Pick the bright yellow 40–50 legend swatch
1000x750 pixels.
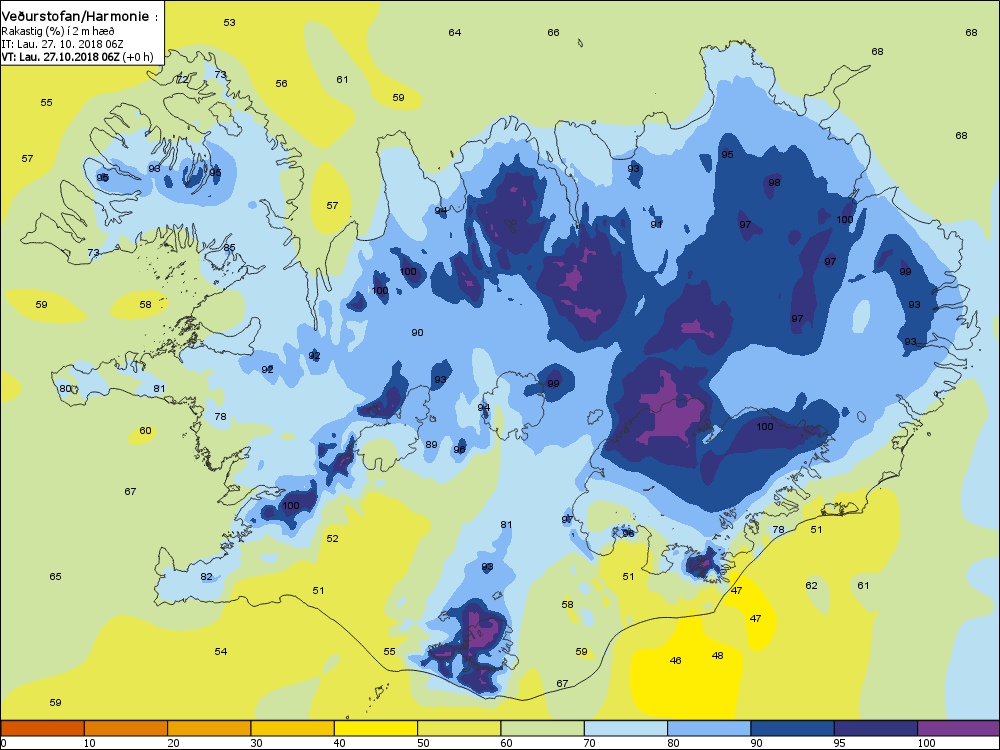376,728
